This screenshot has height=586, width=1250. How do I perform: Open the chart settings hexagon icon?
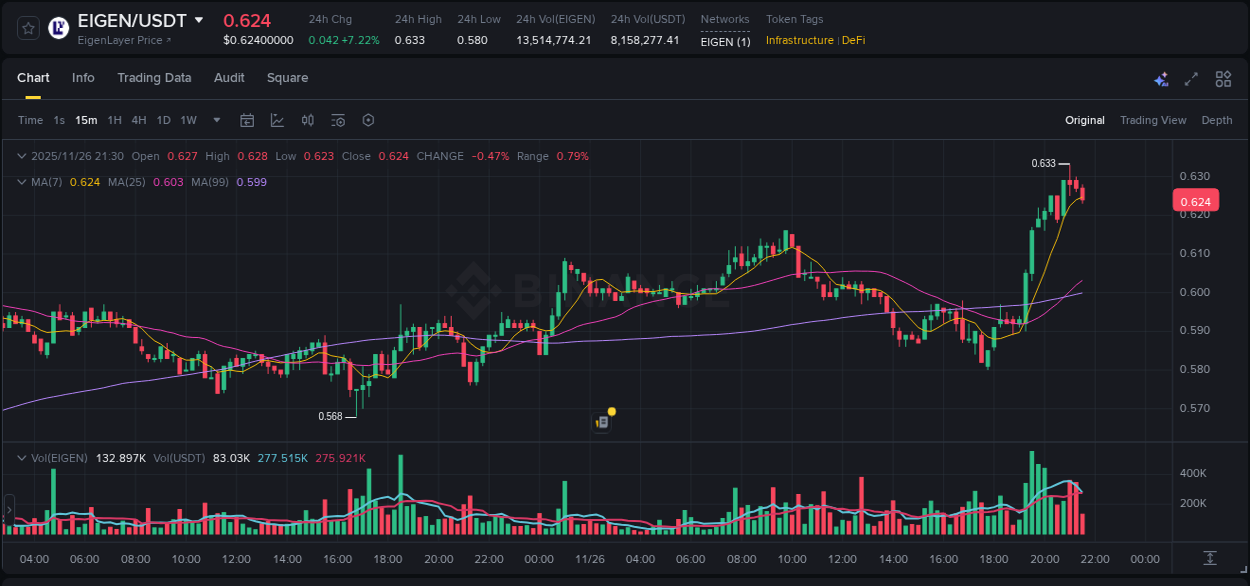click(368, 120)
